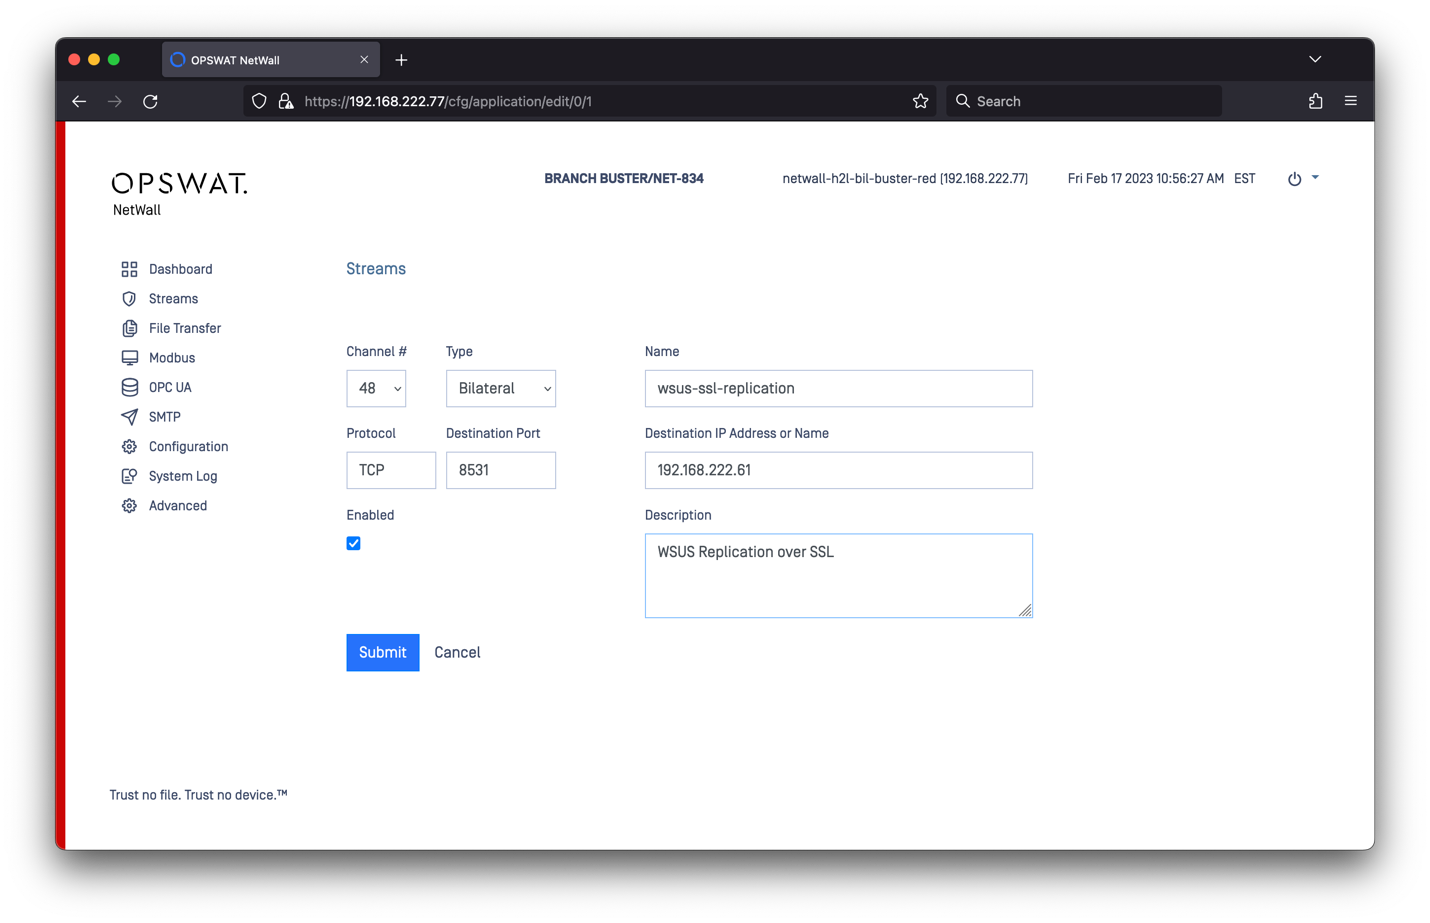Click the Modbus monitor icon
Viewport: 1430px width, 923px height.
[x=129, y=358]
